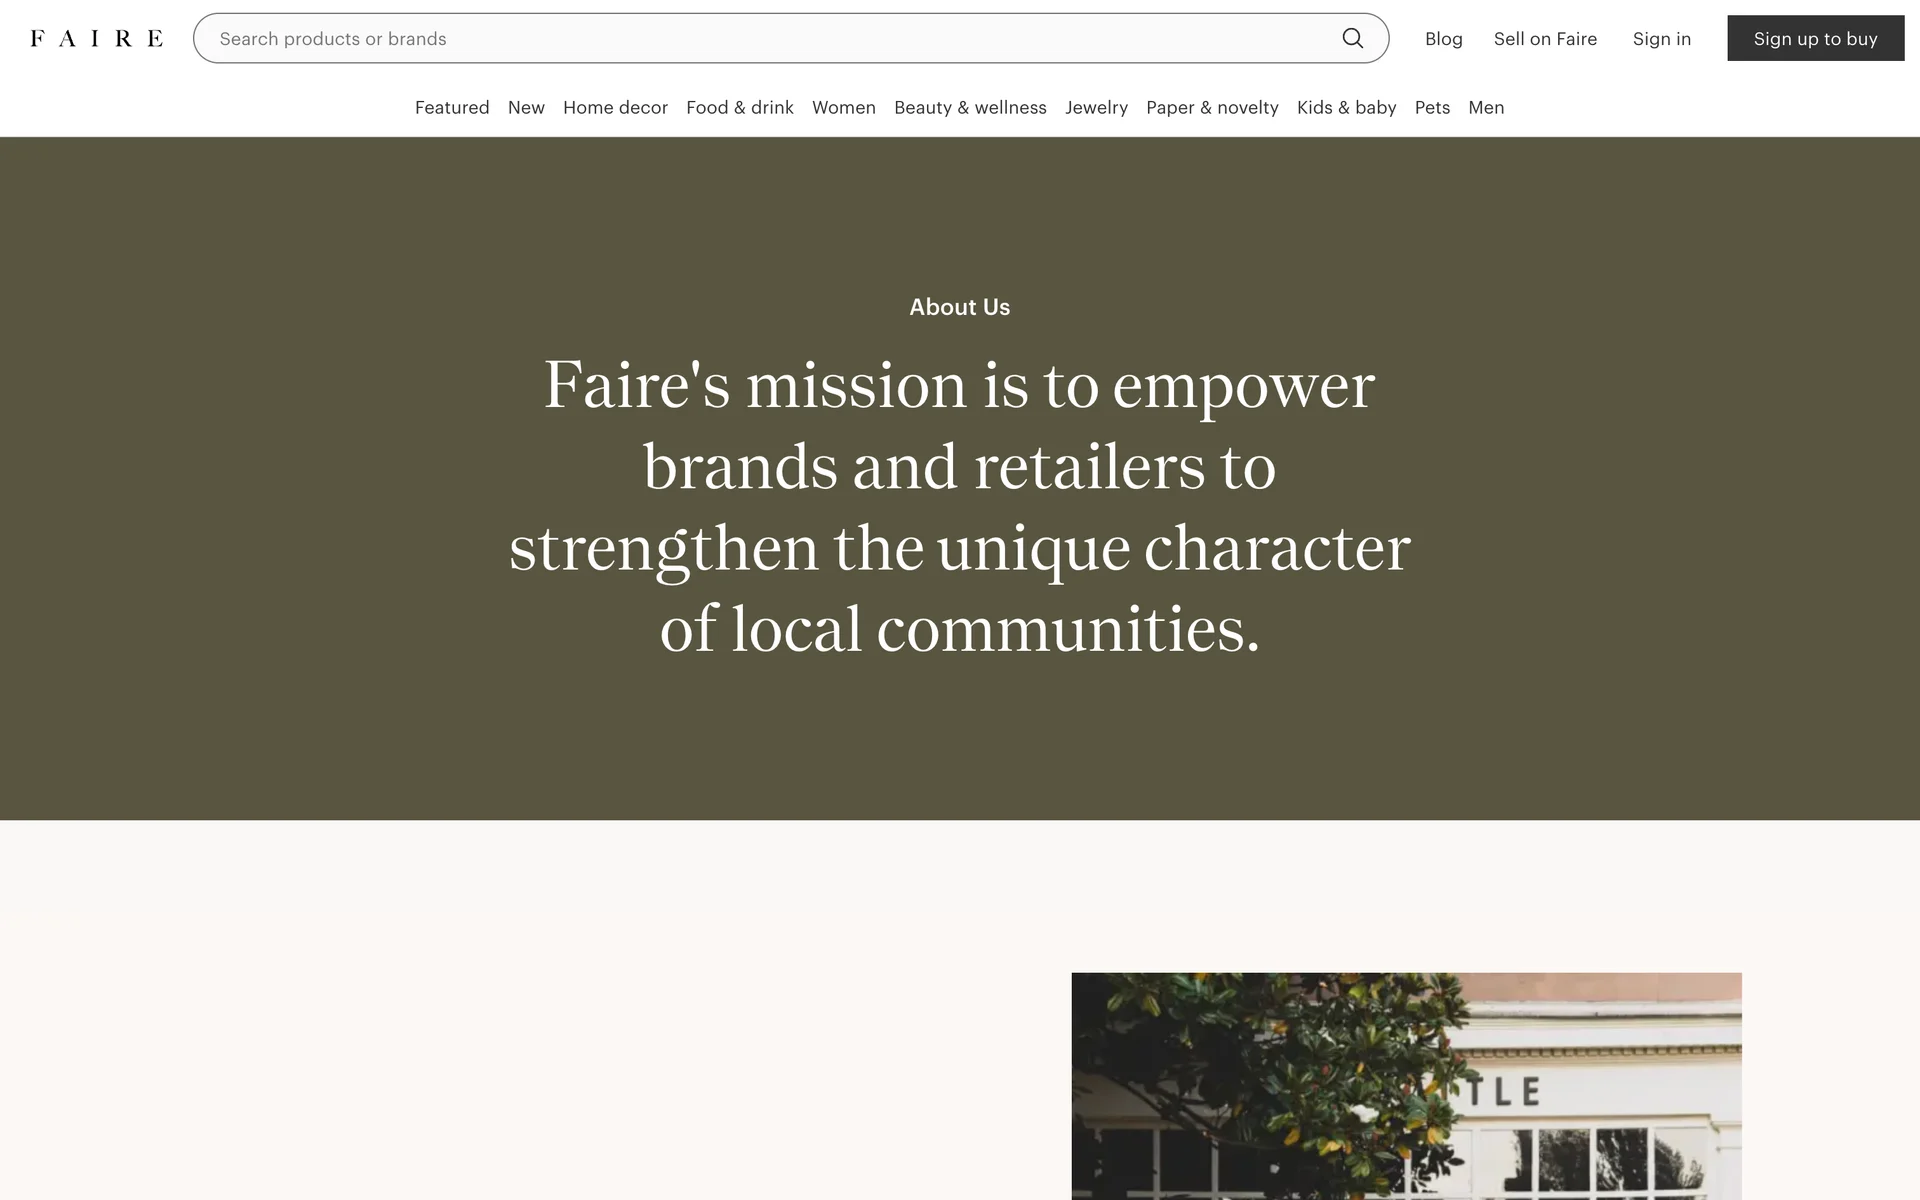Image resolution: width=1920 pixels, height=1200 pixels.
Task: Select the Pets category
Action: pyautogui.click(x=1432, y=107)
